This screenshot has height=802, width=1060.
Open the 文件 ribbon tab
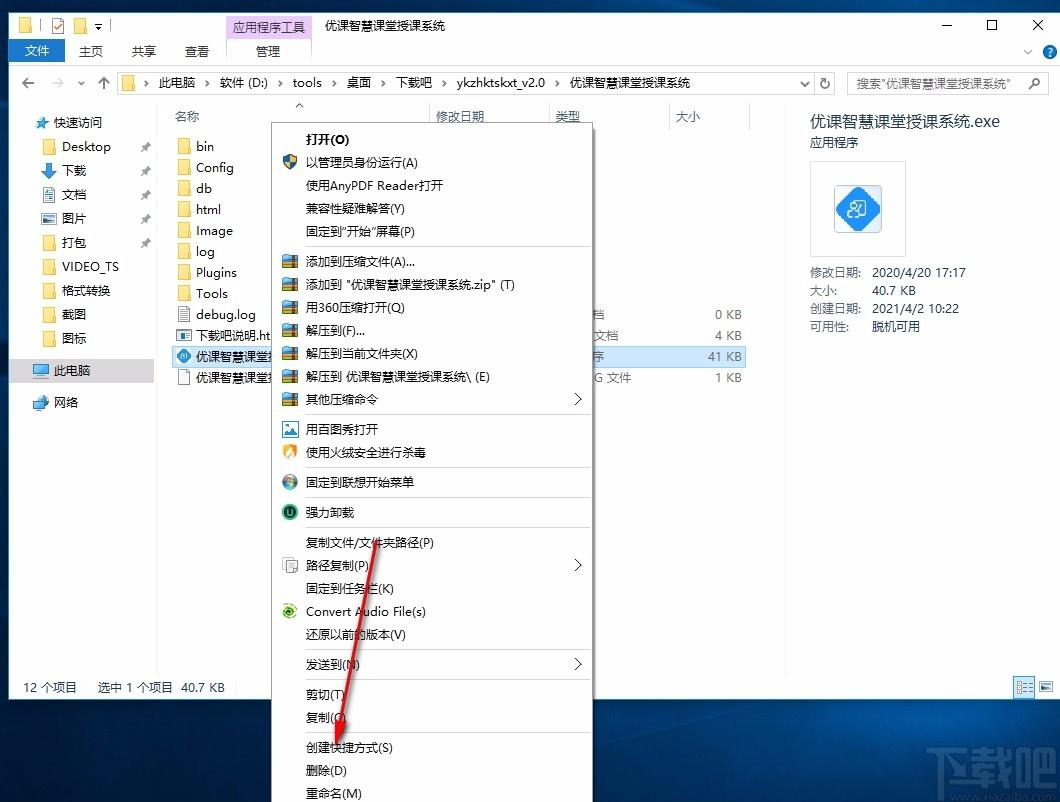[37, 51]
